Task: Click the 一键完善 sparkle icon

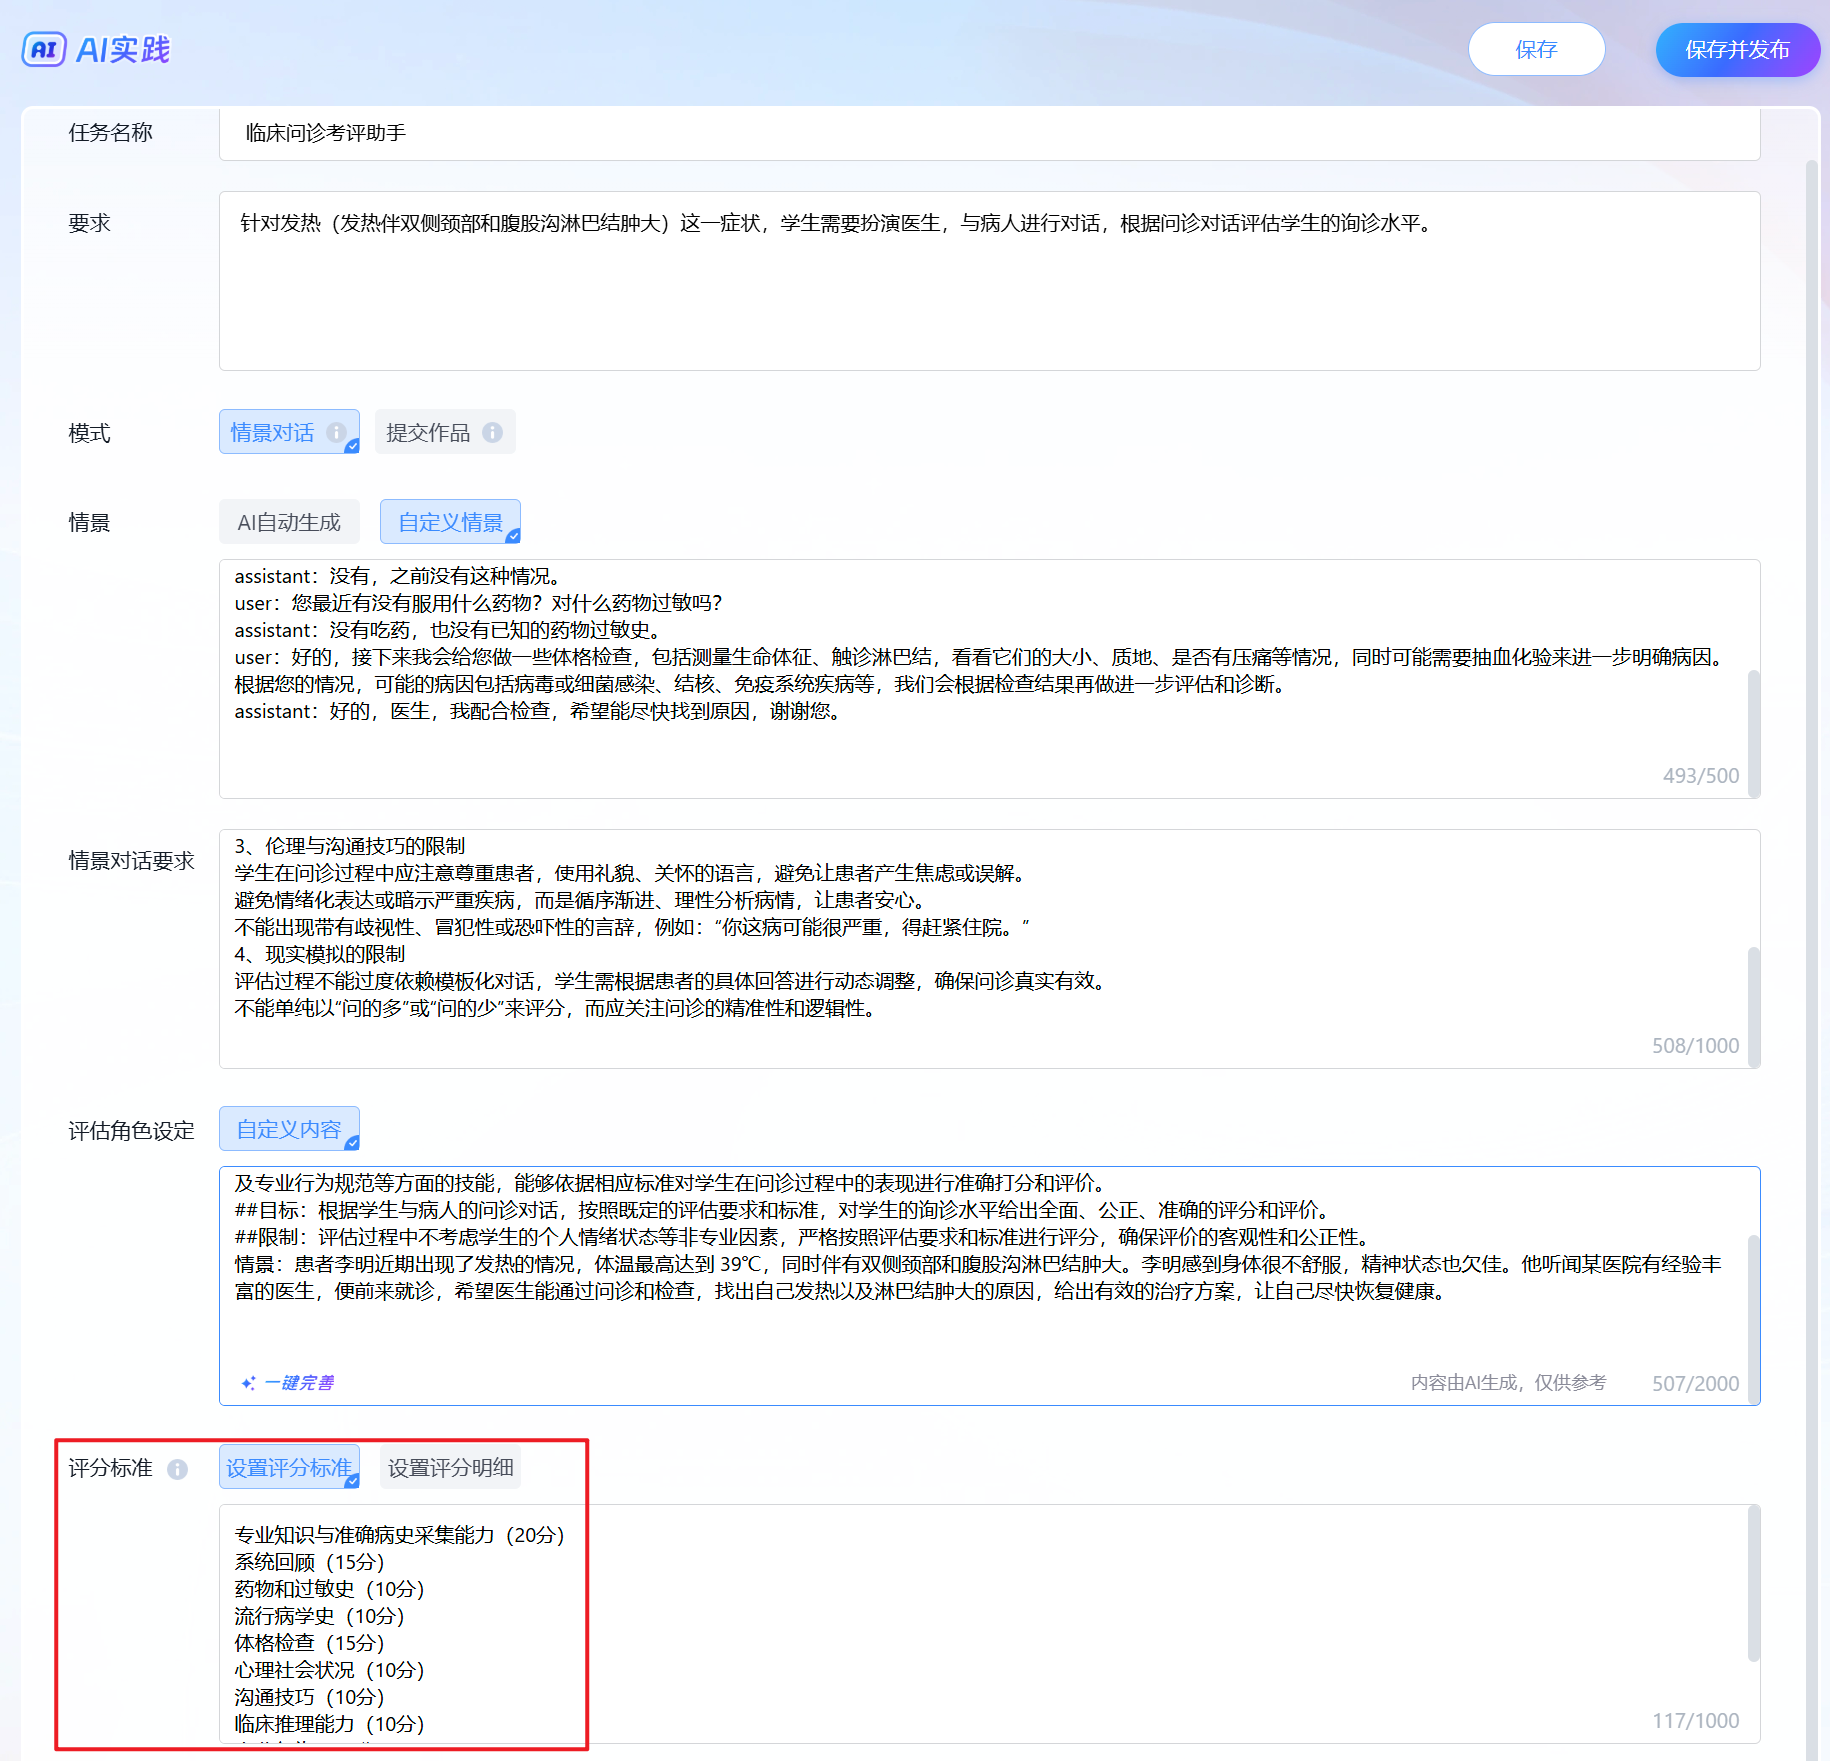Action: (x=248, y=1383)
